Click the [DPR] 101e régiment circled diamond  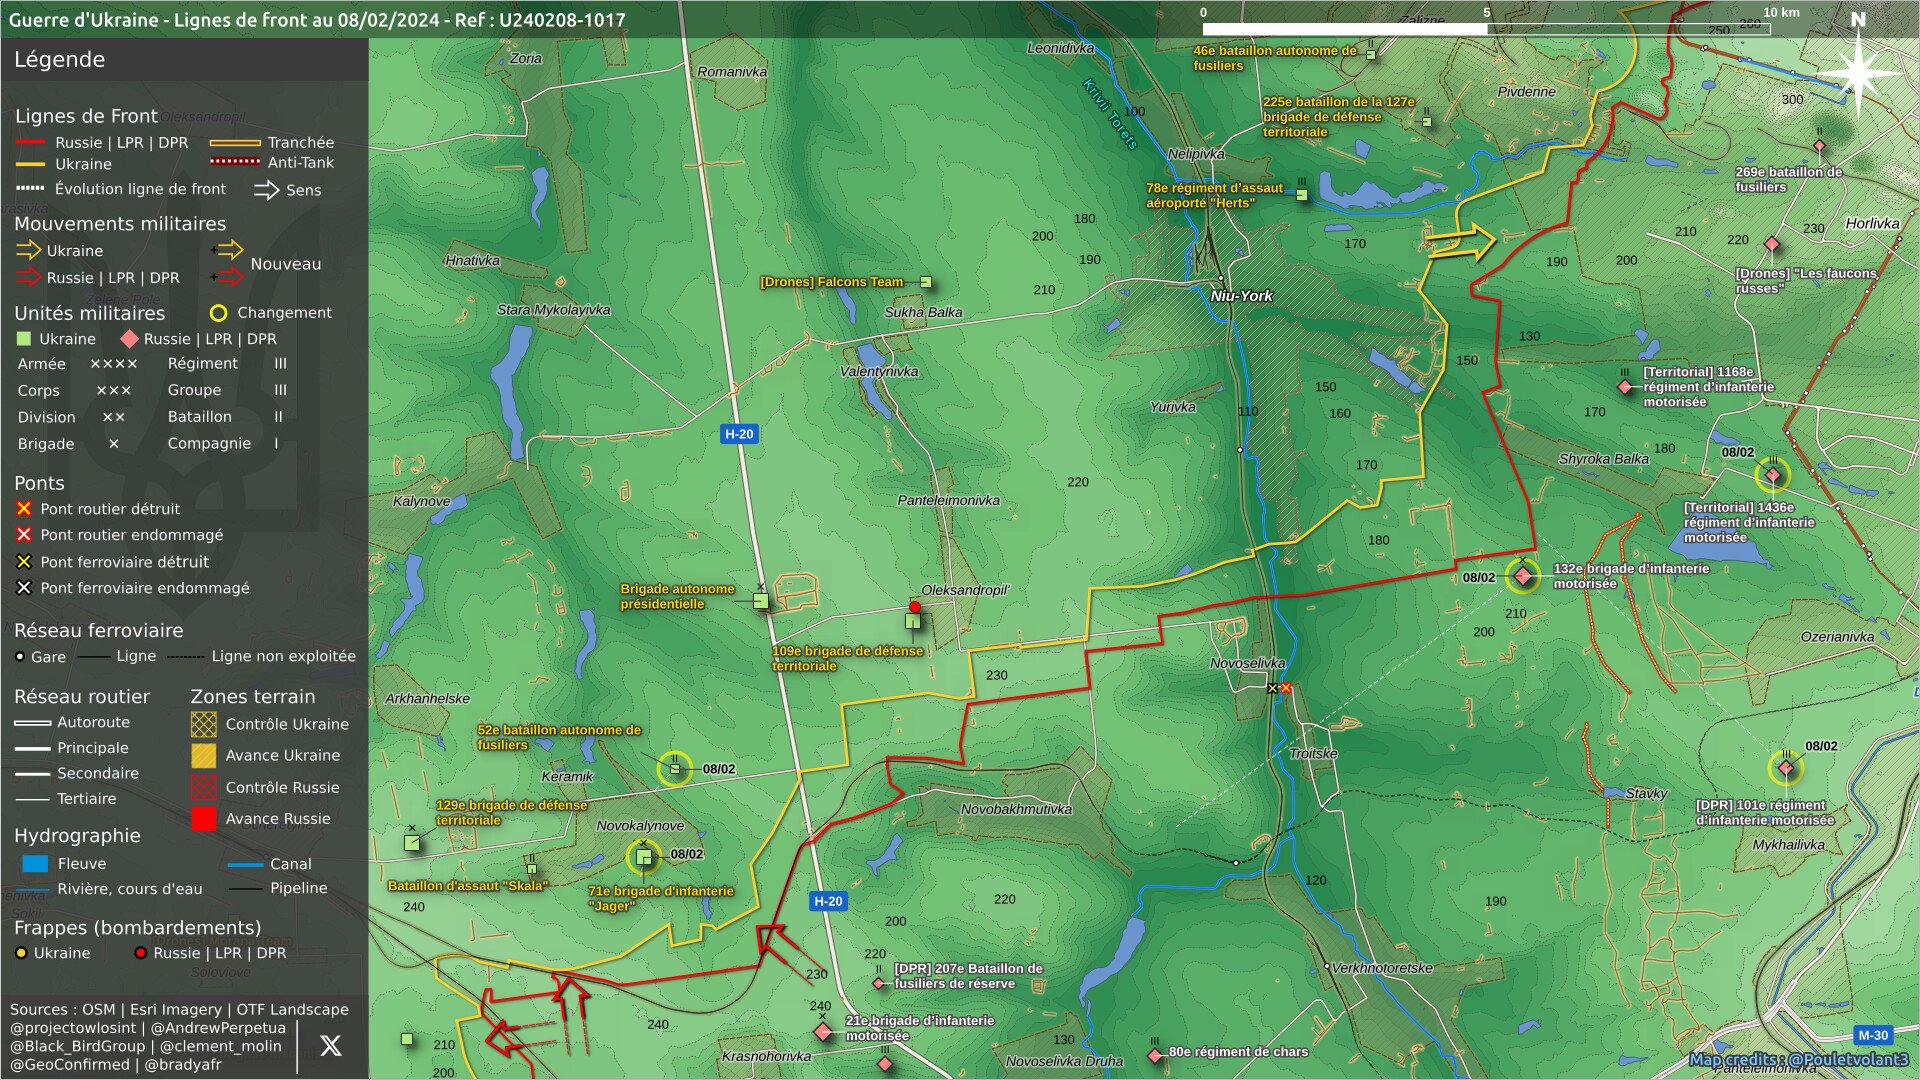point(1786,768)
